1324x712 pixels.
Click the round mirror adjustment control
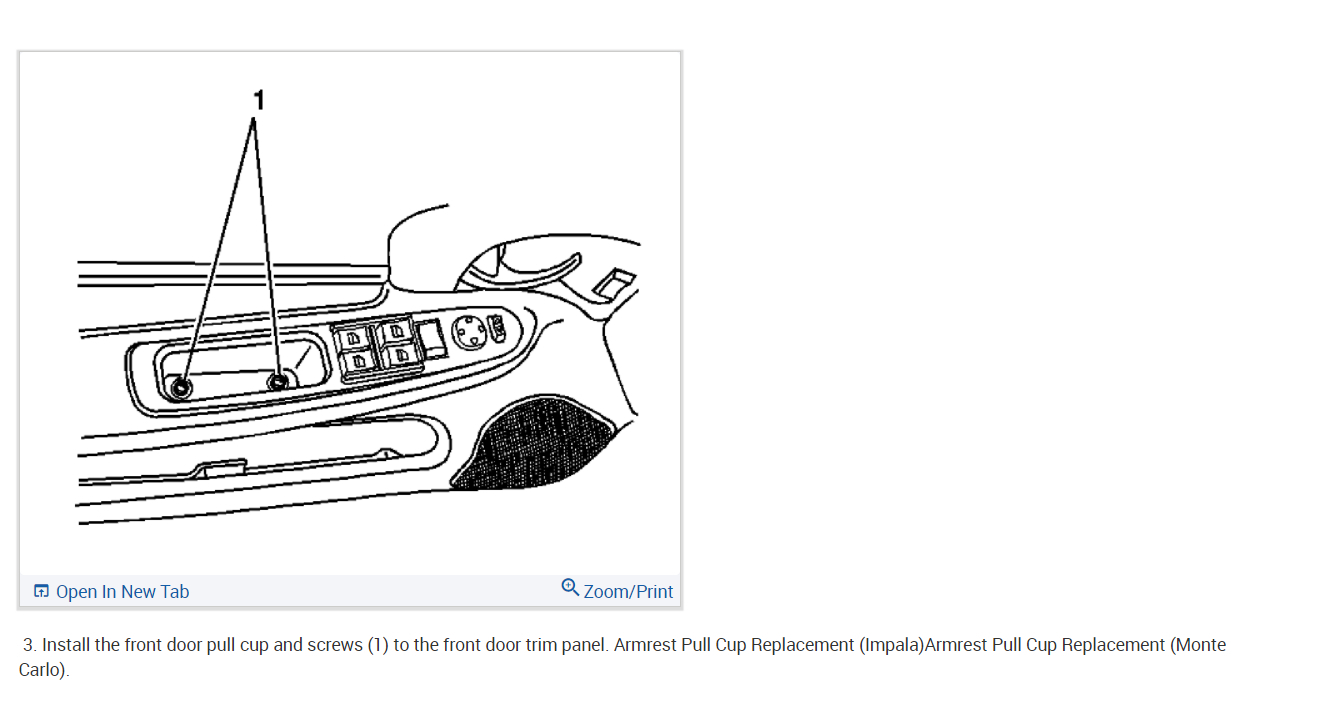(467, 332)
